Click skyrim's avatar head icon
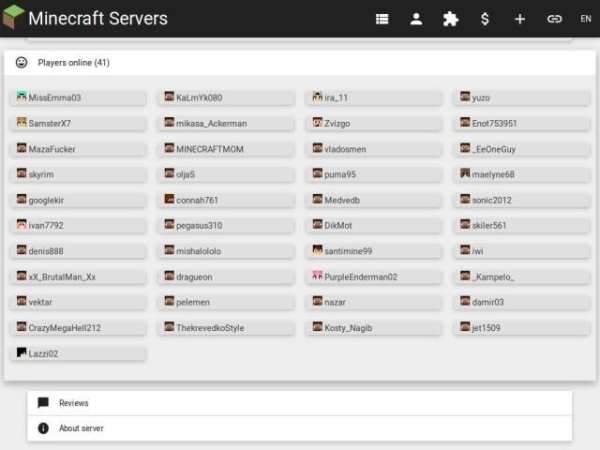Image resolution: width=600 pixels, height=450 pixels. click(22, 173)
